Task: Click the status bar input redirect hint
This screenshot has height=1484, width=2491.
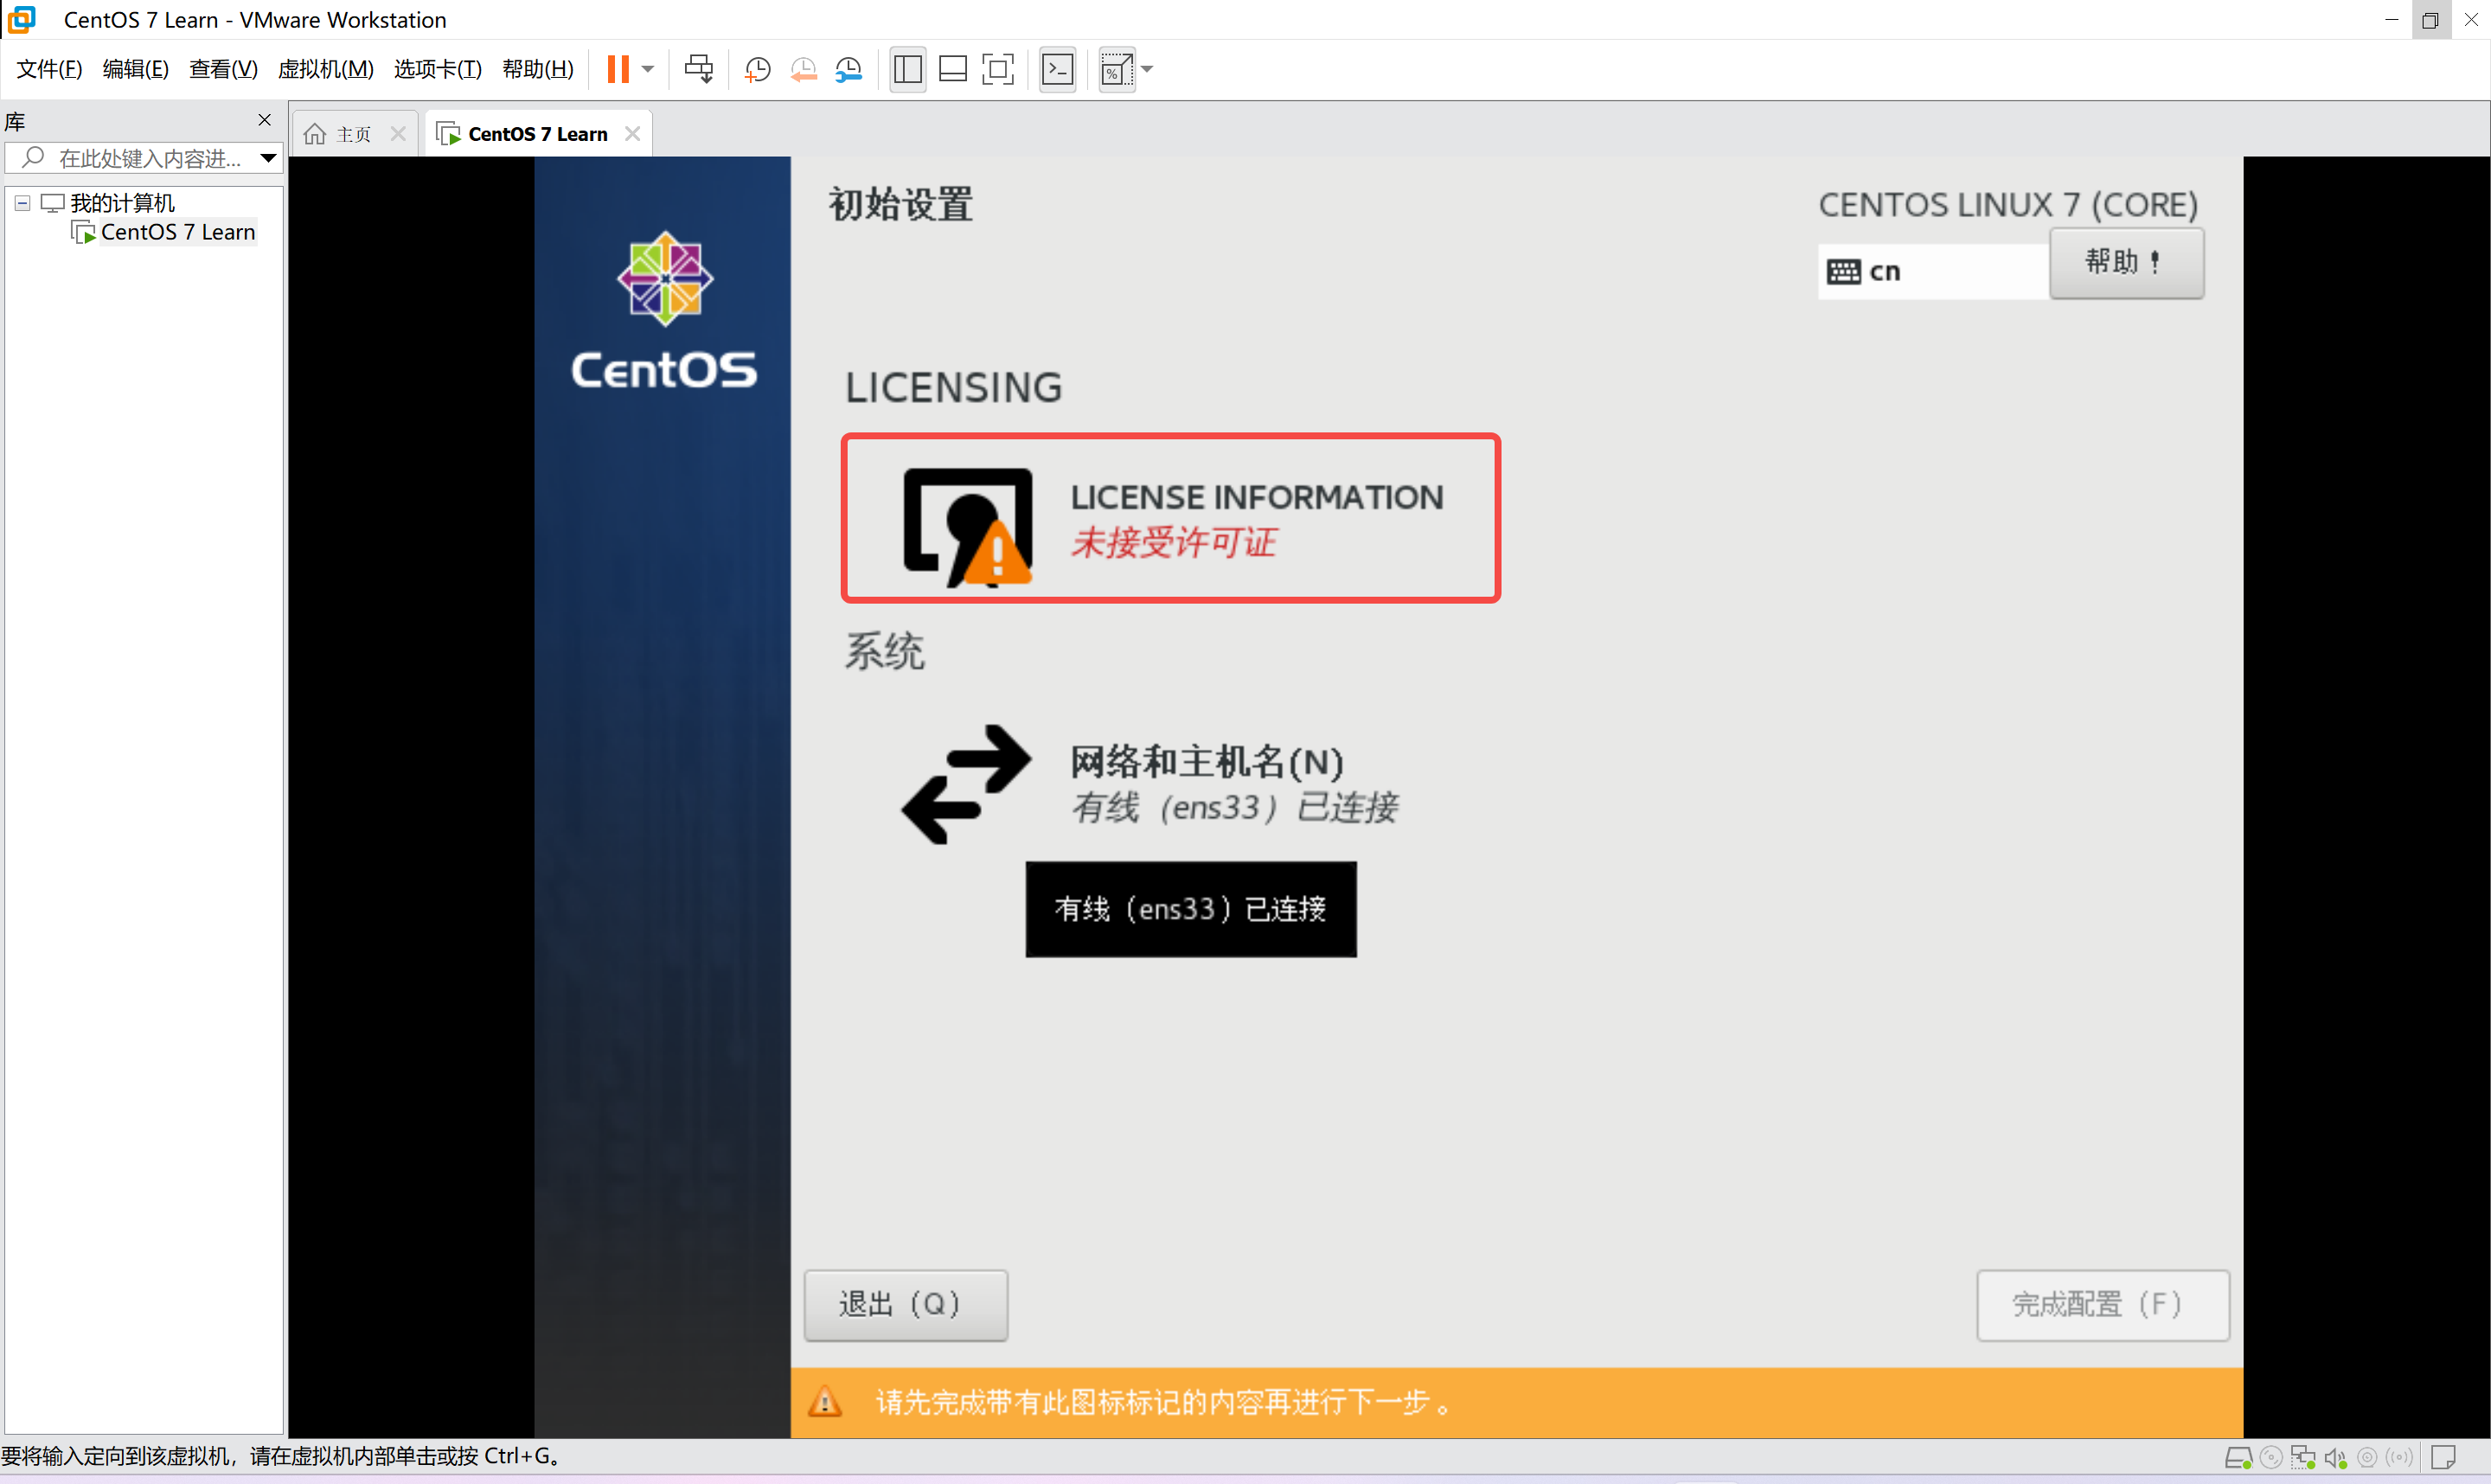Action: [281, 1457]
